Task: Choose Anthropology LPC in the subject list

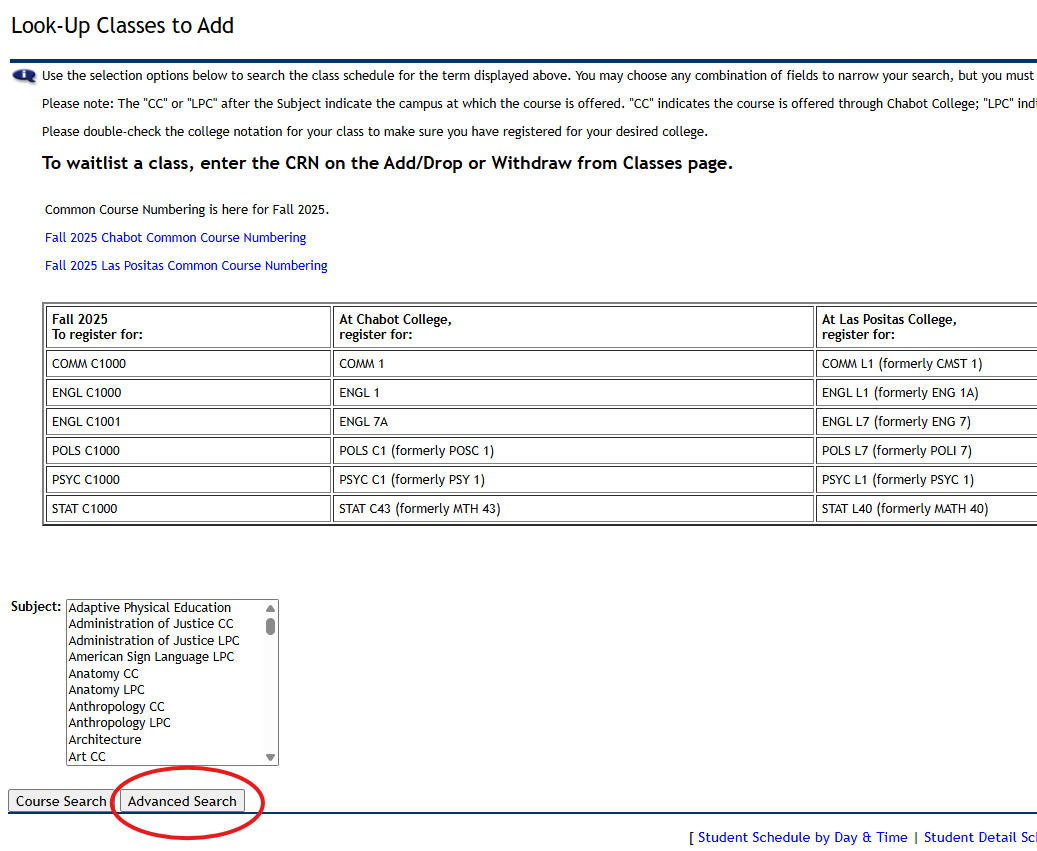Action: pyautogui.click(x=120, y=723)
